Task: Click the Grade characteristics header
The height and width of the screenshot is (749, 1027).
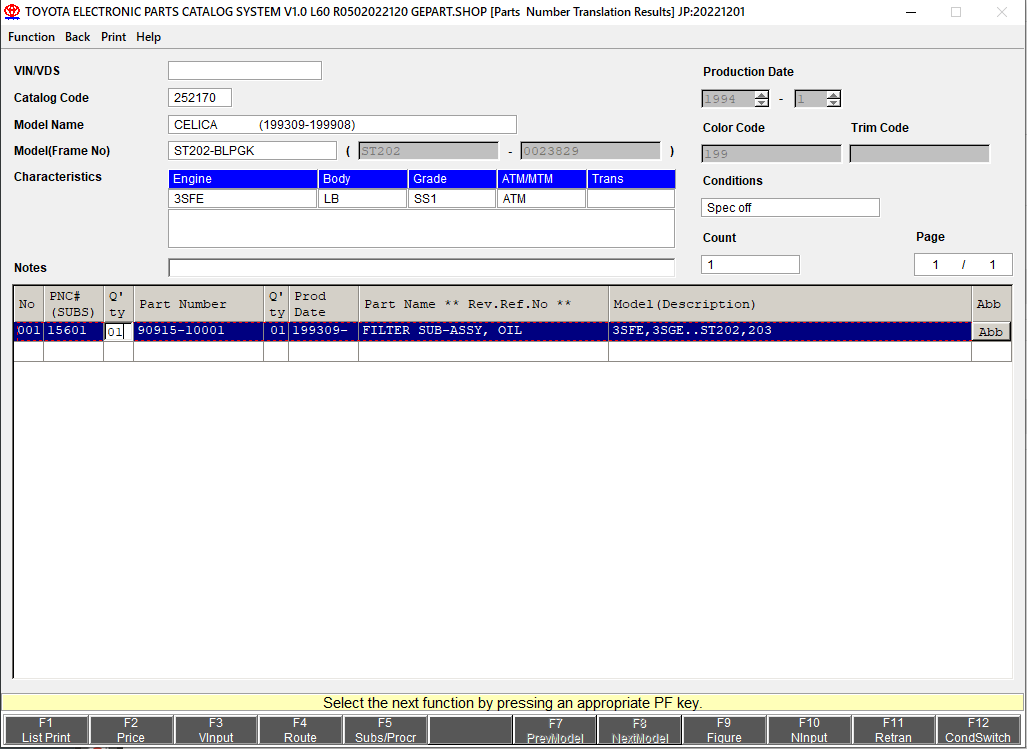Action: pos(452,179)
